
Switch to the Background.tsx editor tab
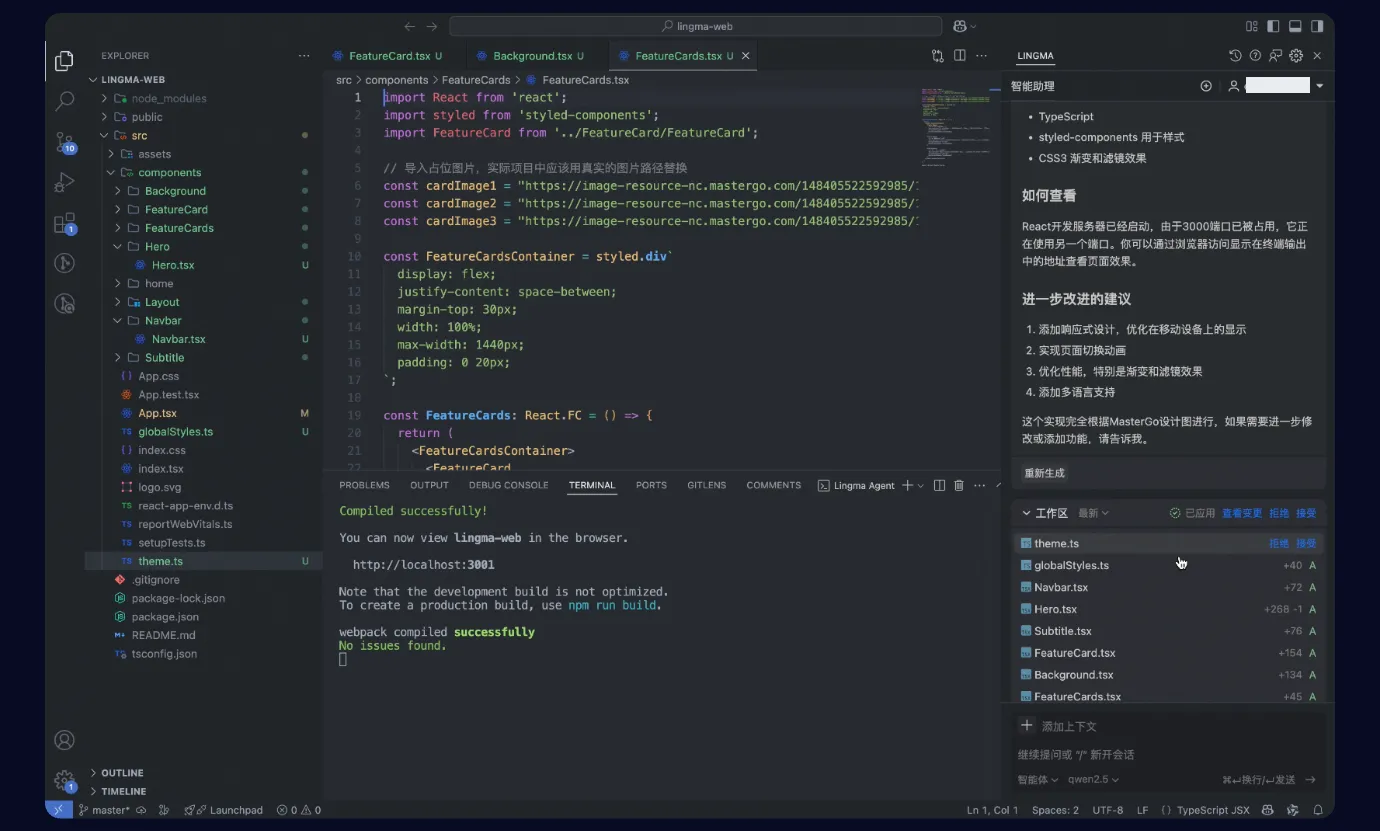click(533, 56)
